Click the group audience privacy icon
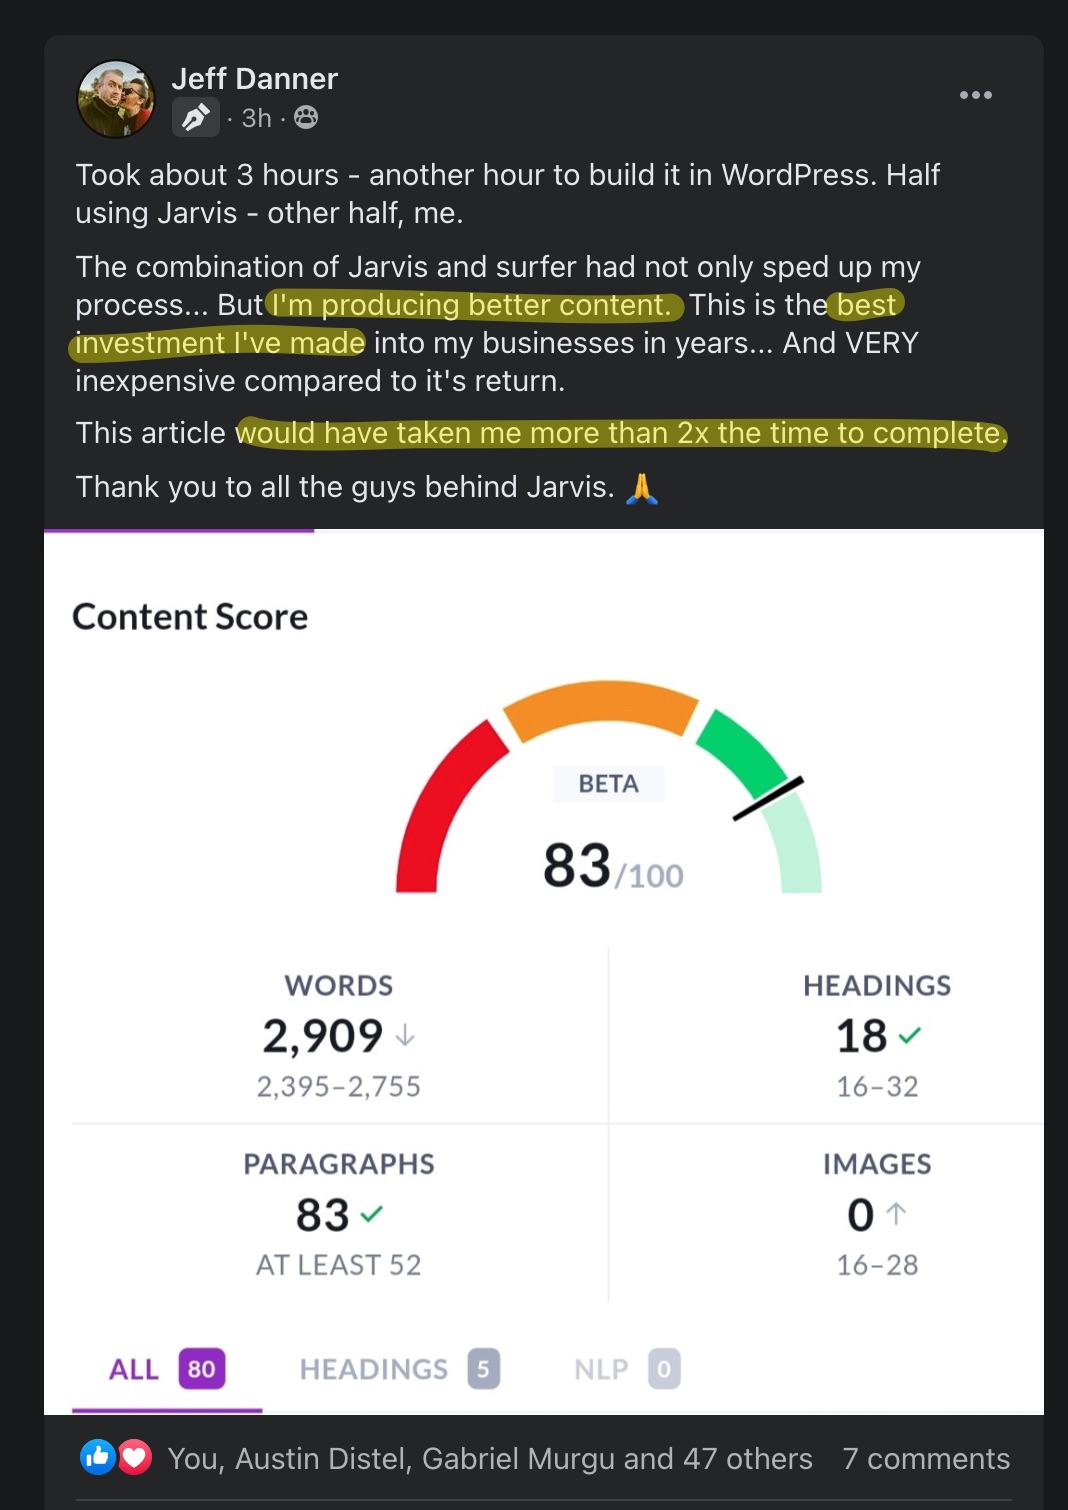The image size is (1068, 1510). [306, 118]
